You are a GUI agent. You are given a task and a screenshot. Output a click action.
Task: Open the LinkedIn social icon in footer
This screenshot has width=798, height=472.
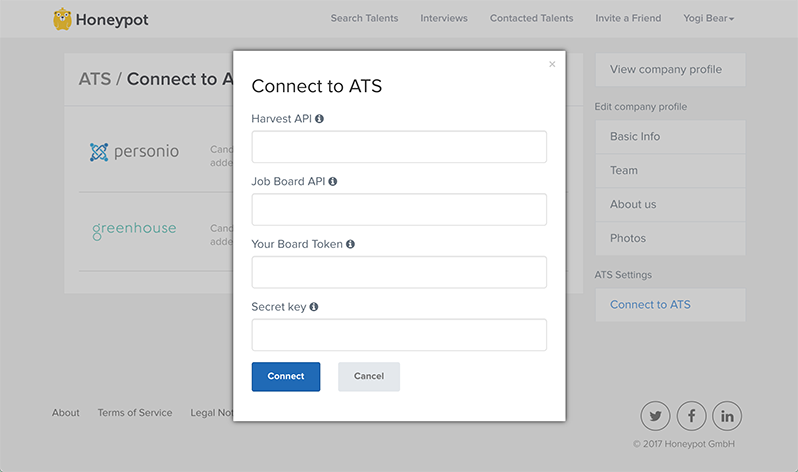click(727, 415)
